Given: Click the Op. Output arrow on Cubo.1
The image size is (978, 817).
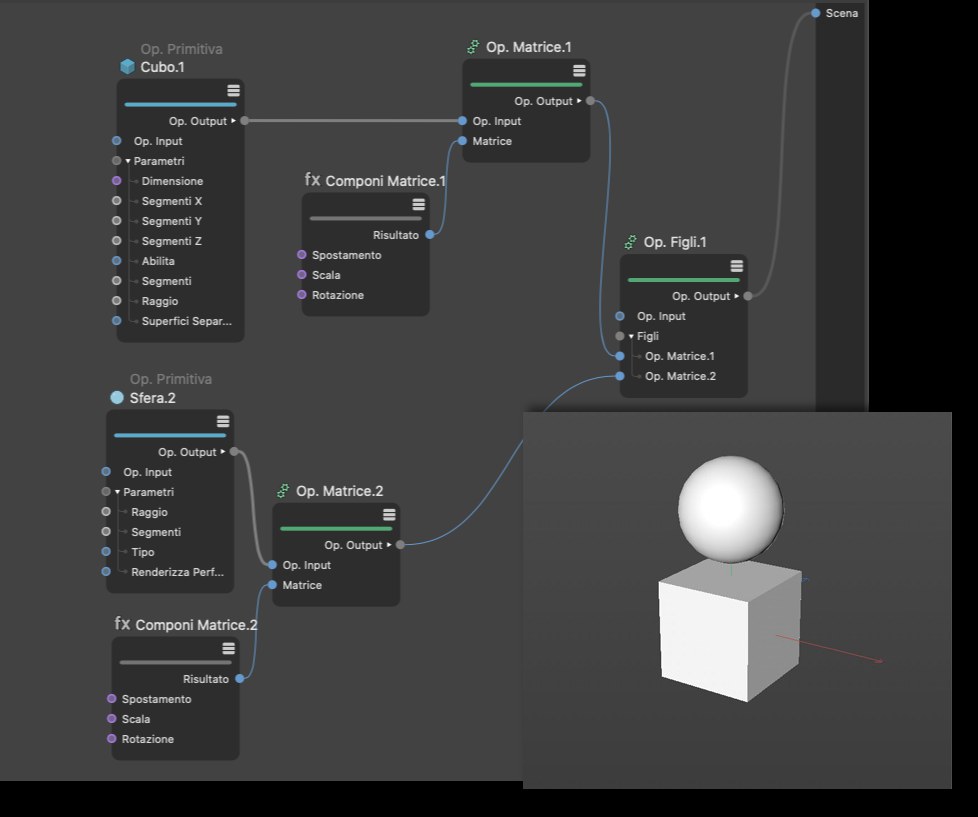Looking at the screenshot, I should pos(233,121).
